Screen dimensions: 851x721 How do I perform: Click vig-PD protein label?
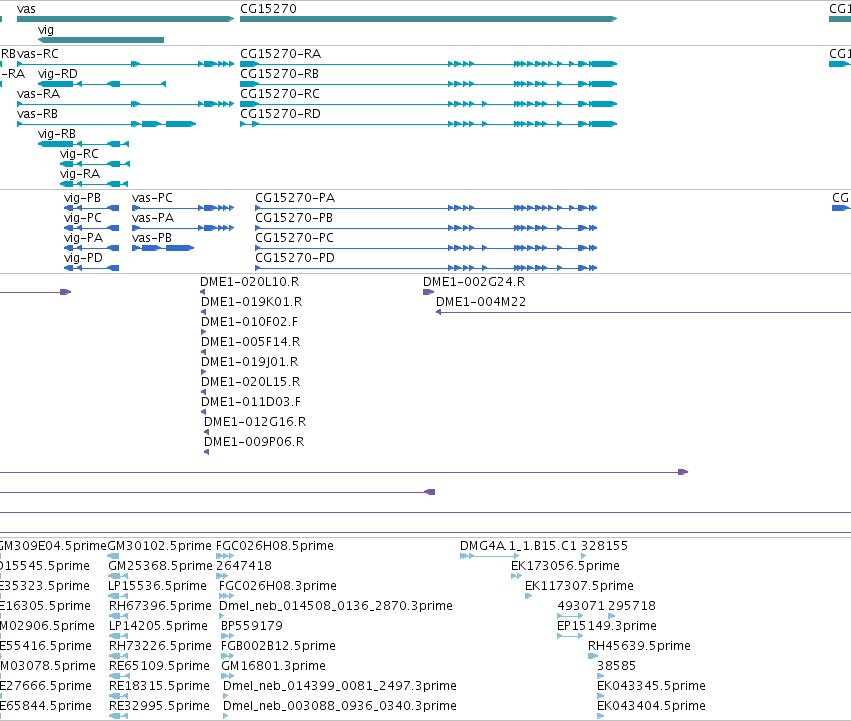[x=84, y=258]
